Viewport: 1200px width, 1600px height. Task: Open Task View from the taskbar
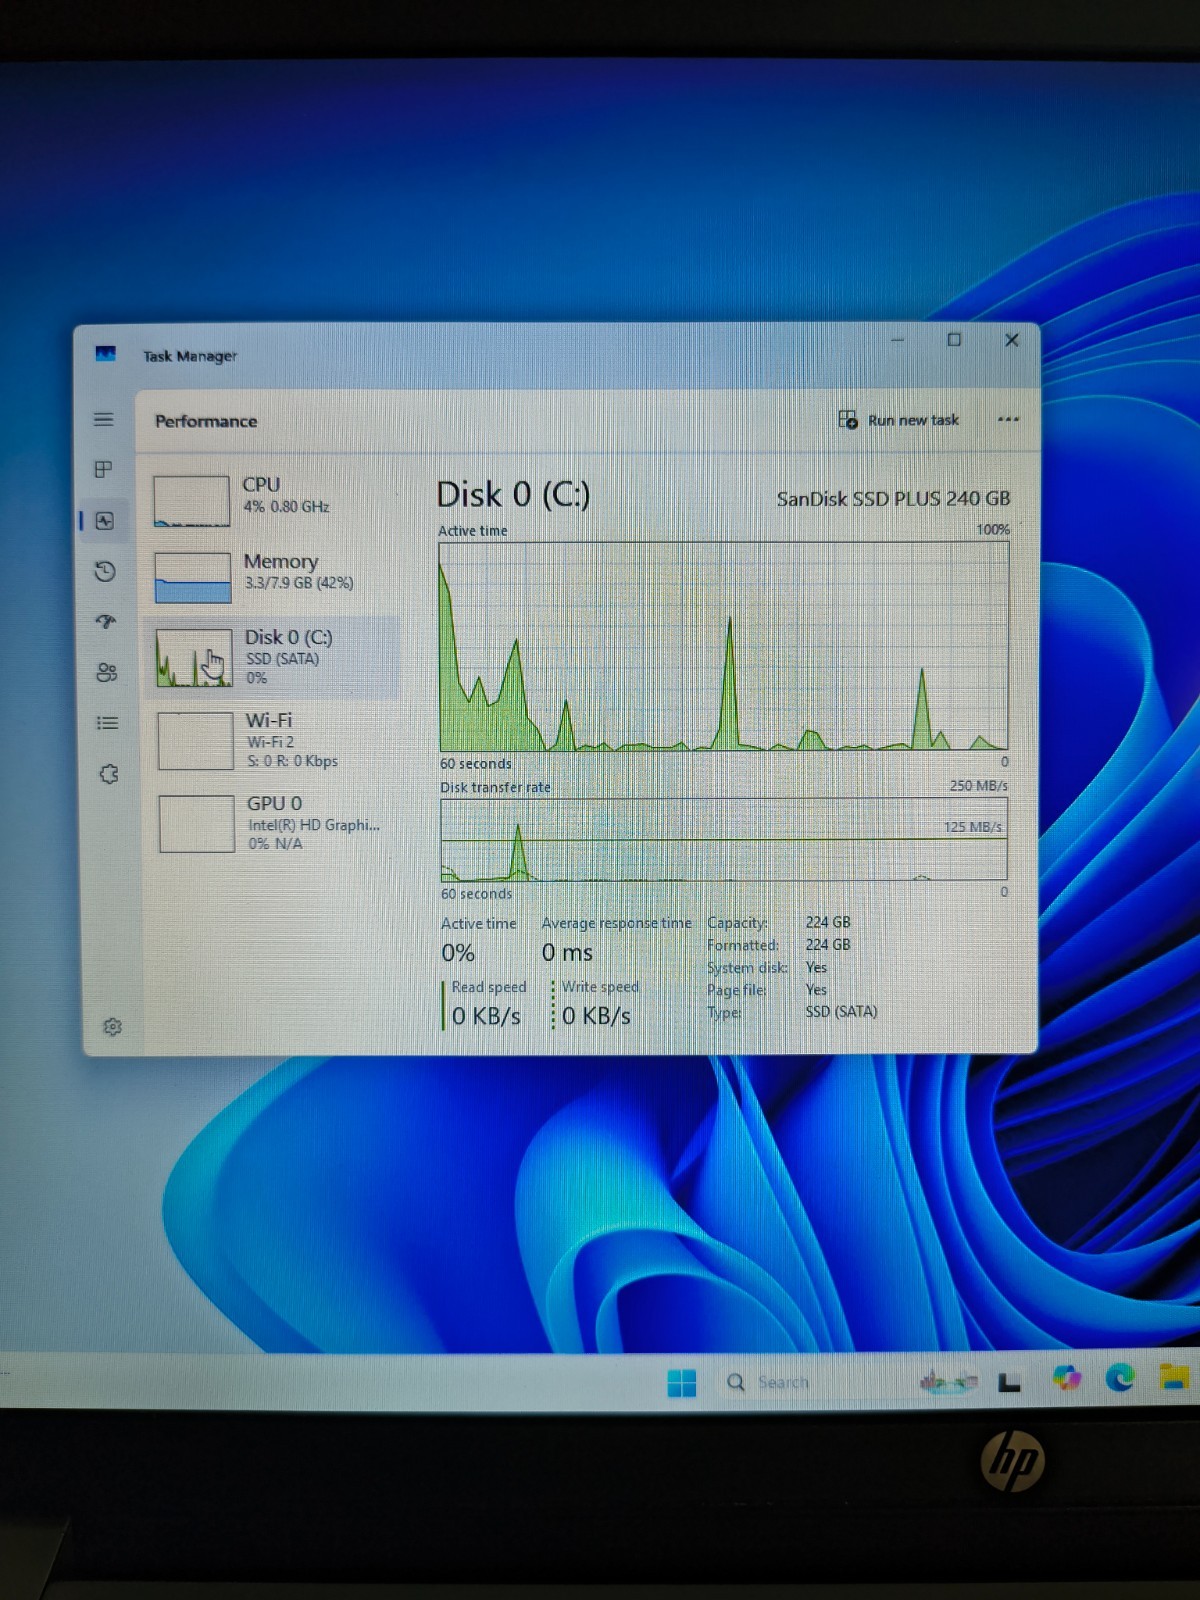1009,1383
